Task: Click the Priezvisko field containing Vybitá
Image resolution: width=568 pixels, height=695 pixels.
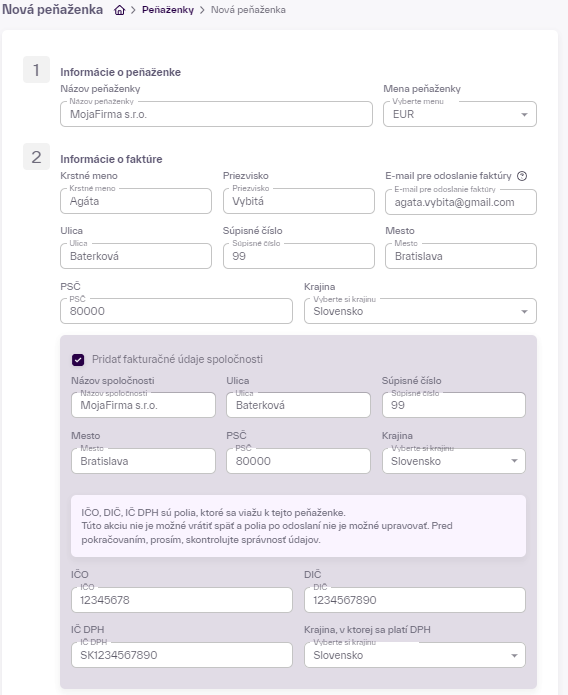Action: 299,201
